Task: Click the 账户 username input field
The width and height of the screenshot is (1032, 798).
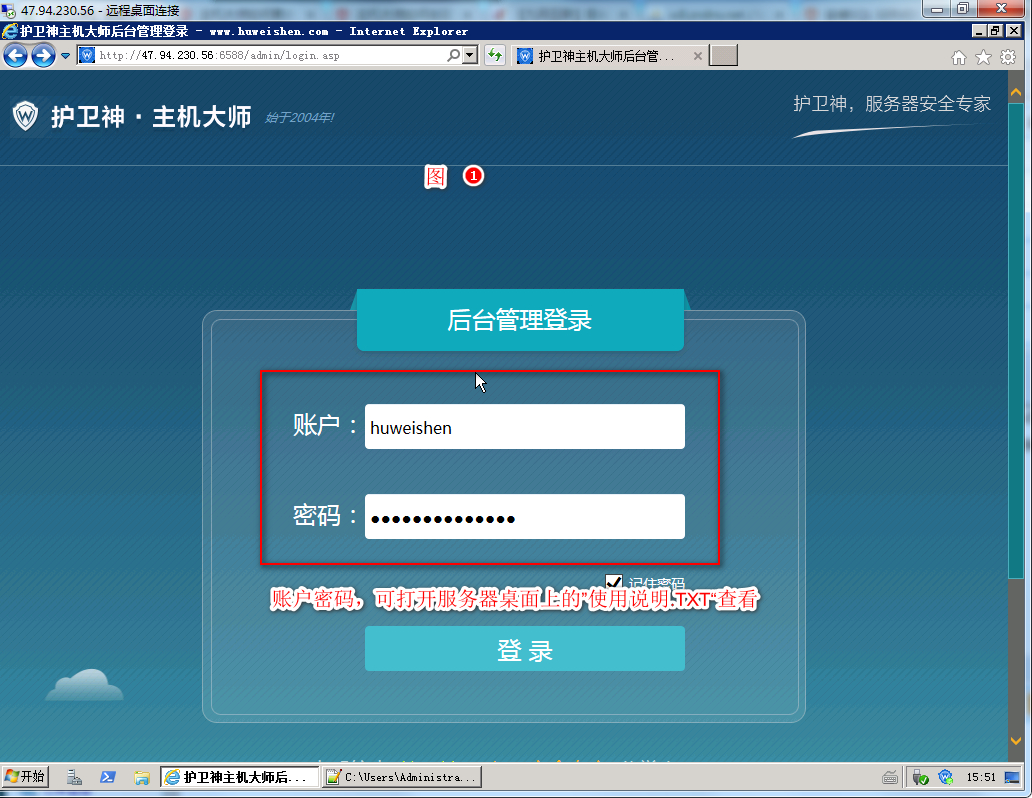Action: pos(524,427)
